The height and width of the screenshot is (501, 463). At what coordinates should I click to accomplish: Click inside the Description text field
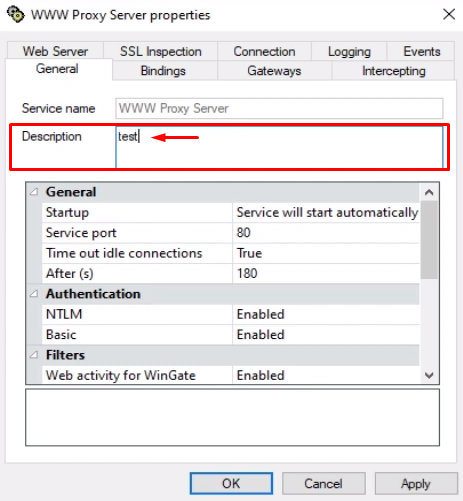(x=279, y=147)
